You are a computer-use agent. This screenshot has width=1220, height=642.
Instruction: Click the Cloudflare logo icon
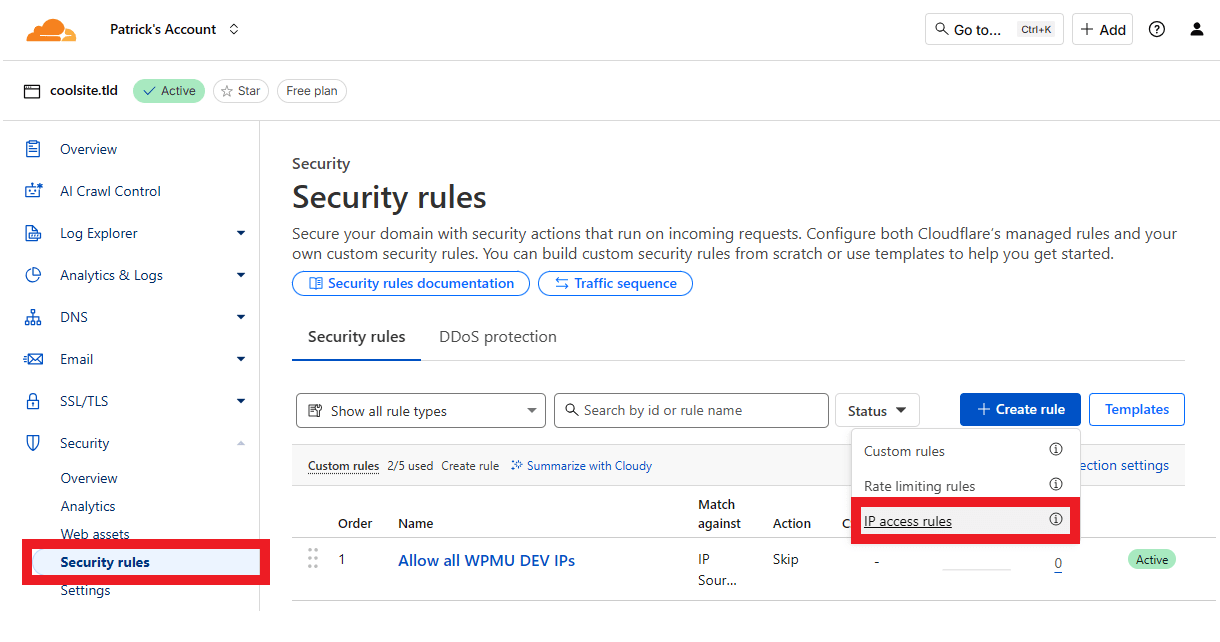tap(50, 30)
